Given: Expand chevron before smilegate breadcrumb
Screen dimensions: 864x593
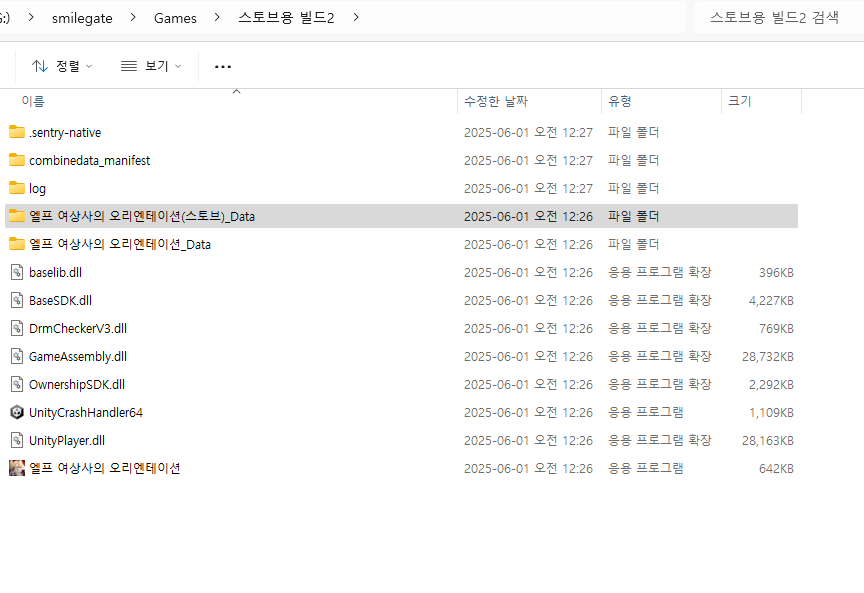Looking at the screenshot, I should click(31, 18).
